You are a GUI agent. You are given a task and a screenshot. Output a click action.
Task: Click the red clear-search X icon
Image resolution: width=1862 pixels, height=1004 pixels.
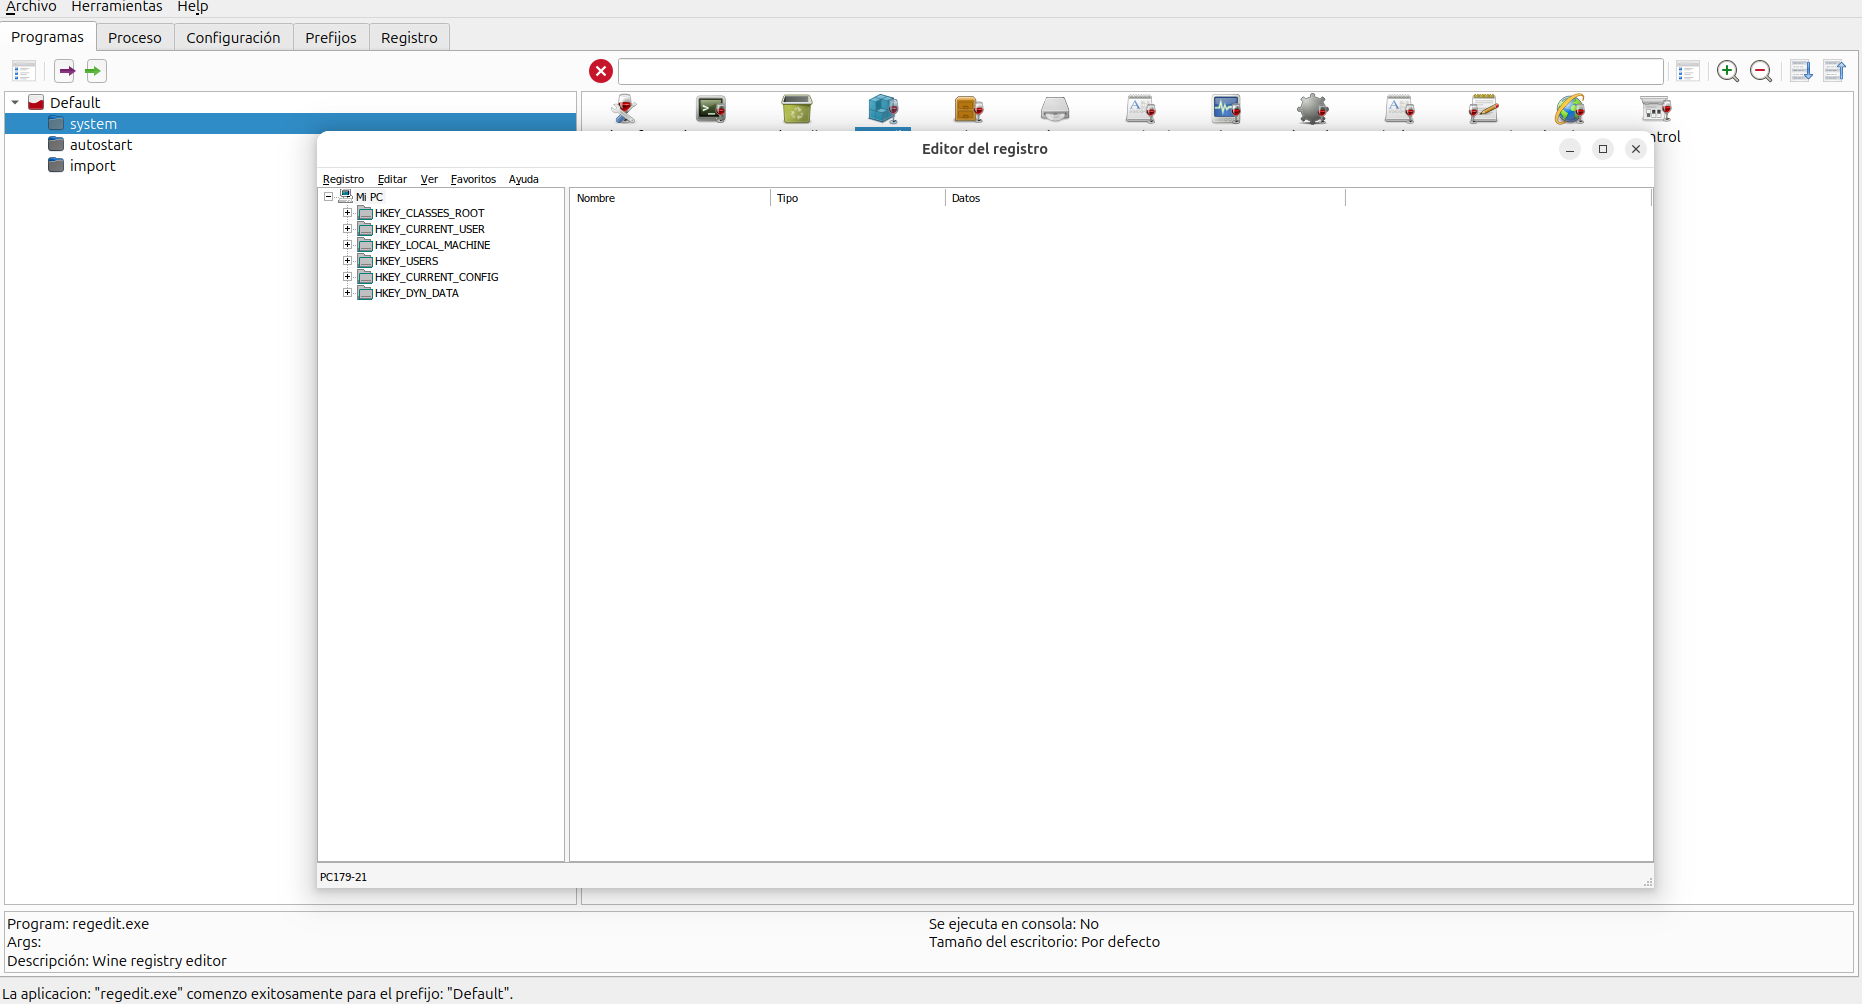pos(601,71)
